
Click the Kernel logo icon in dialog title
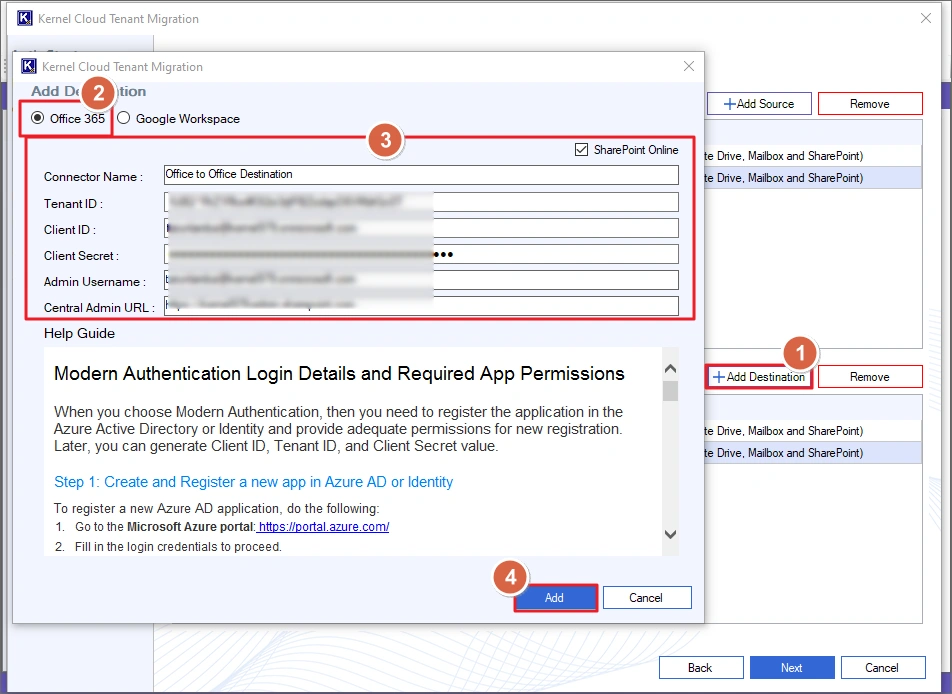29,67
